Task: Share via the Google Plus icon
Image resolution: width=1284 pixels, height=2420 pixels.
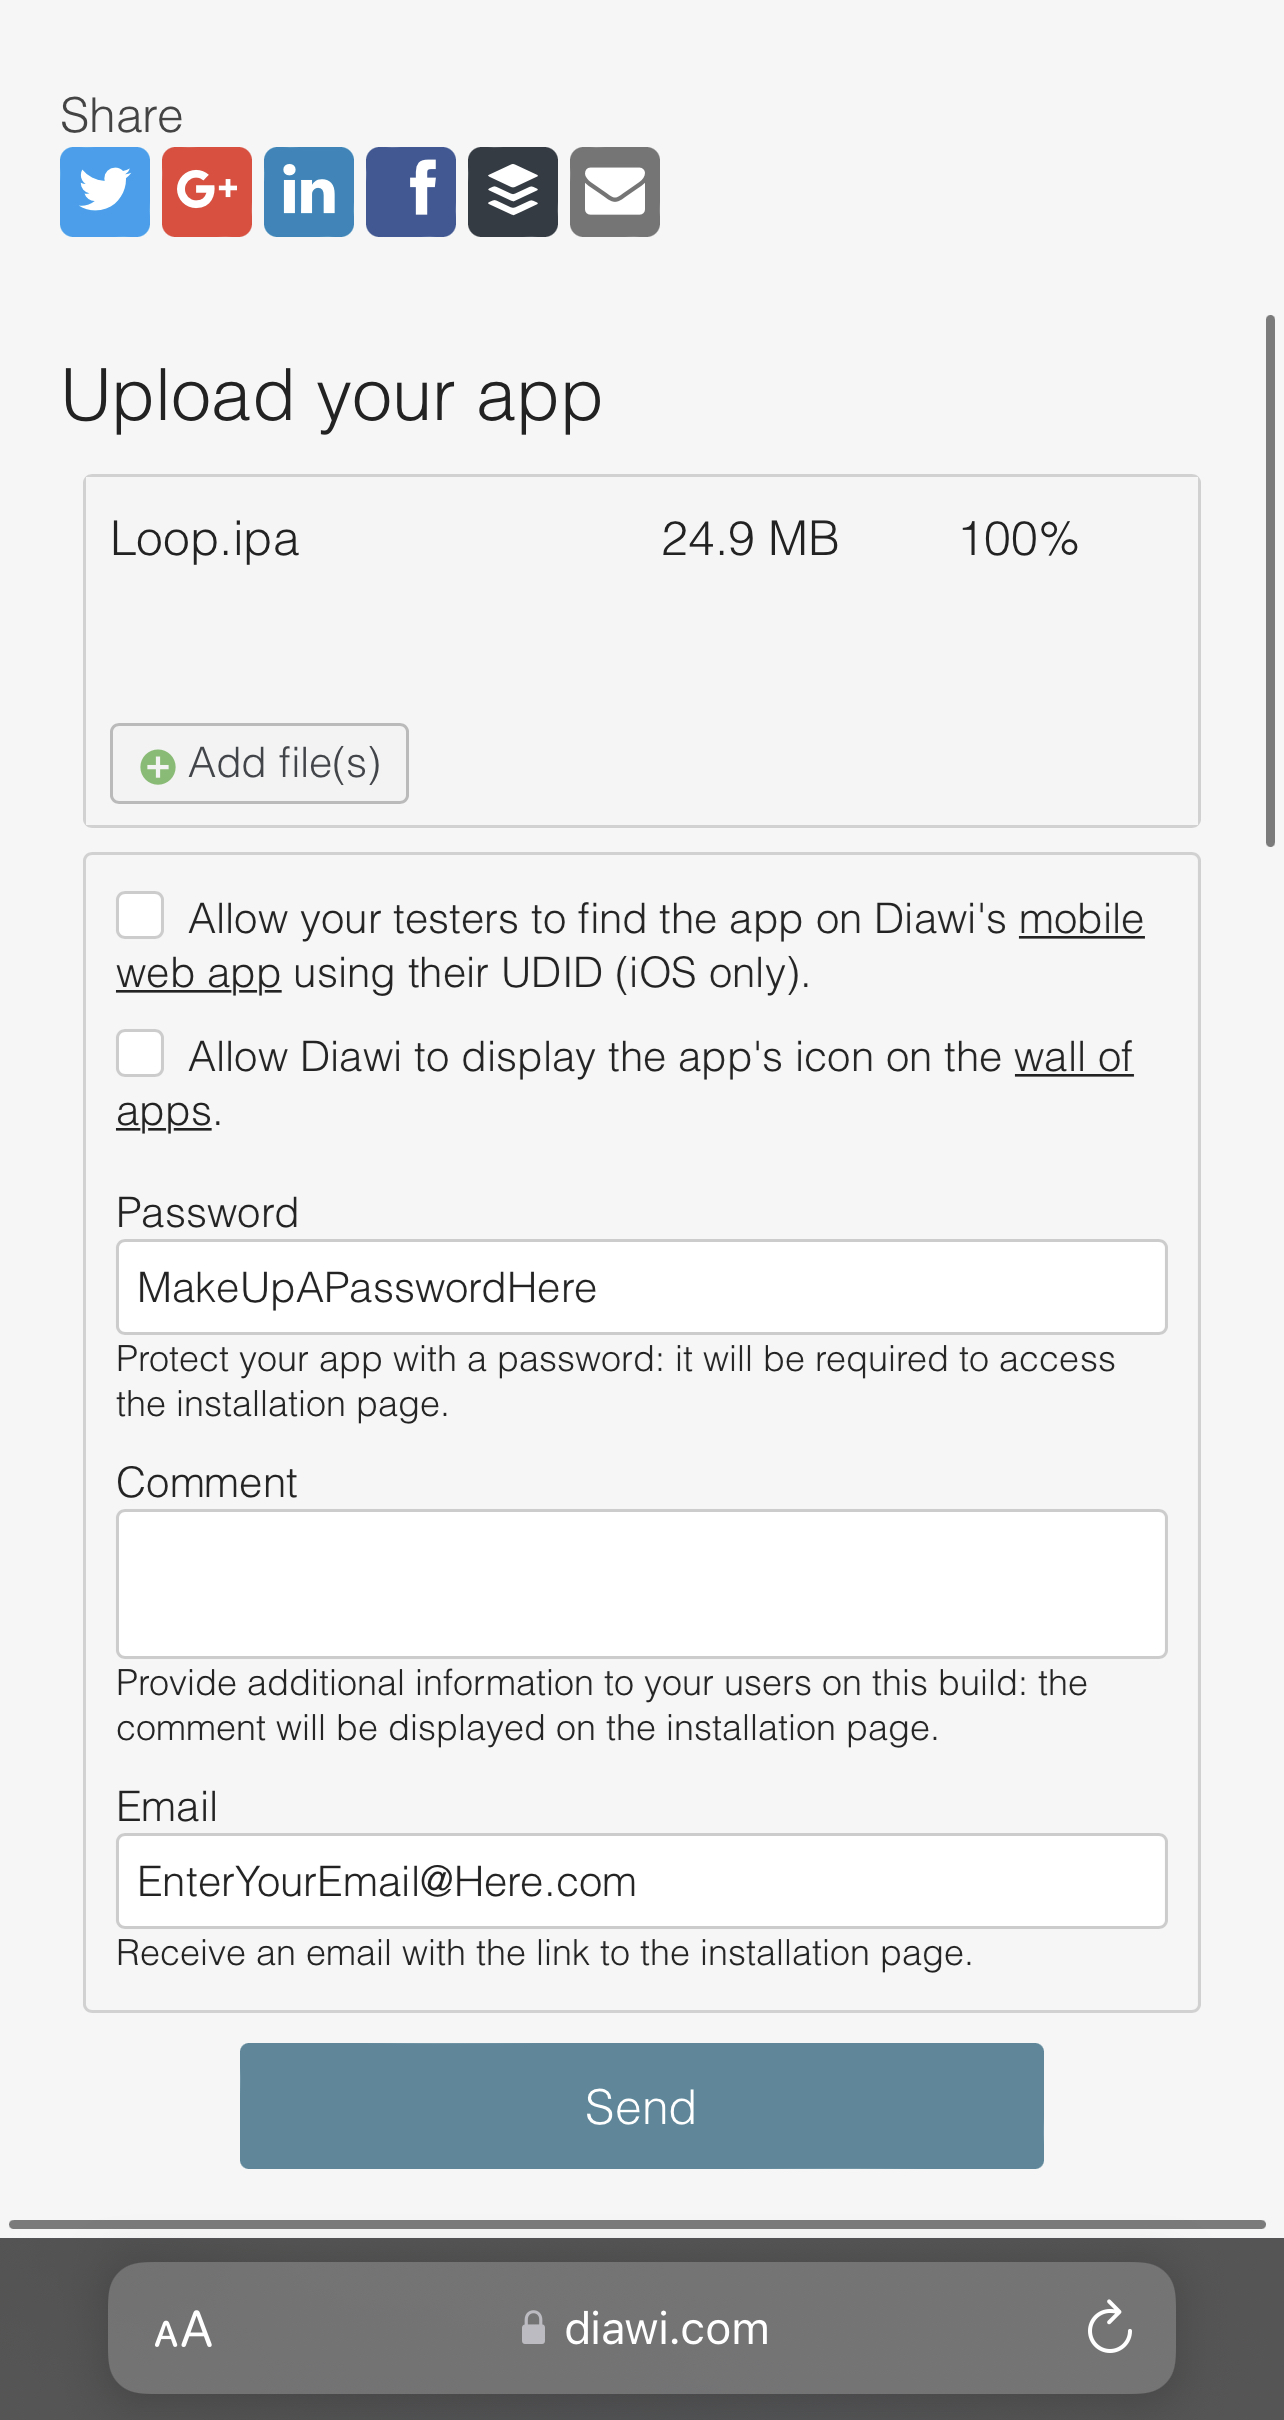Action: pyautogui.click(x=207, y=192)
